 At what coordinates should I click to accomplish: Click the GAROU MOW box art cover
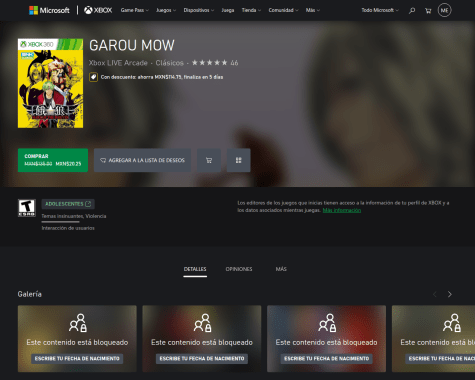pyautogui.click(x=50, y=83)
